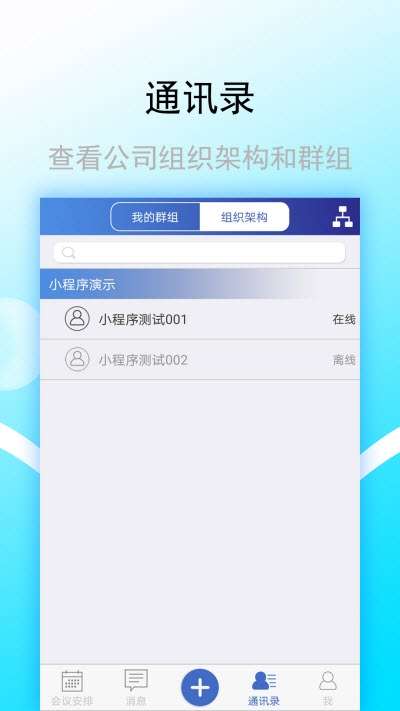
Task: Tap avatar of 小程序测试002
Action: 77,360
